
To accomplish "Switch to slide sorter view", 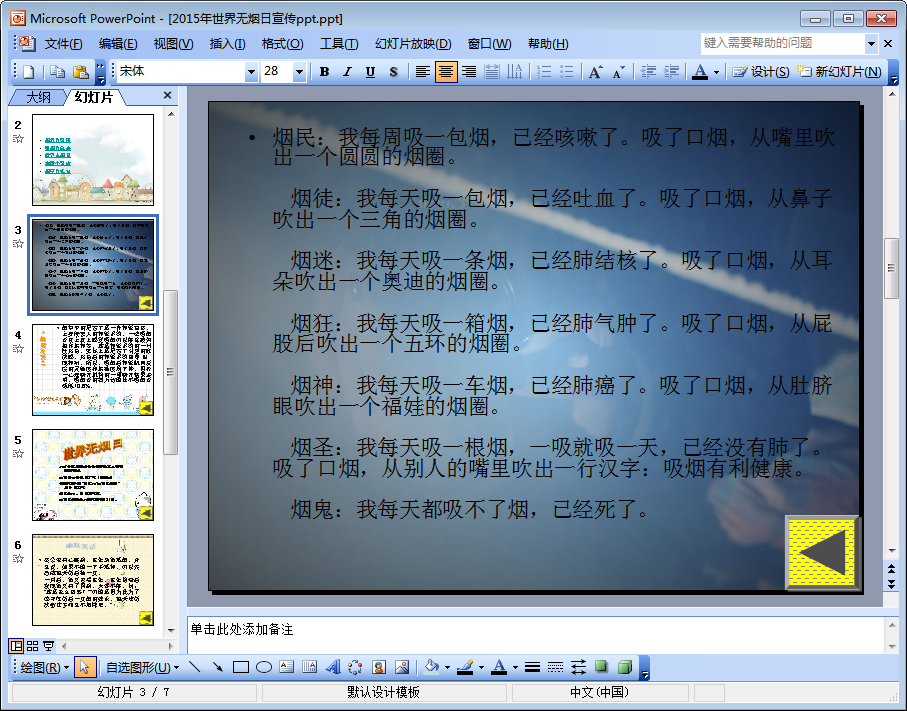I will (32, 646).
